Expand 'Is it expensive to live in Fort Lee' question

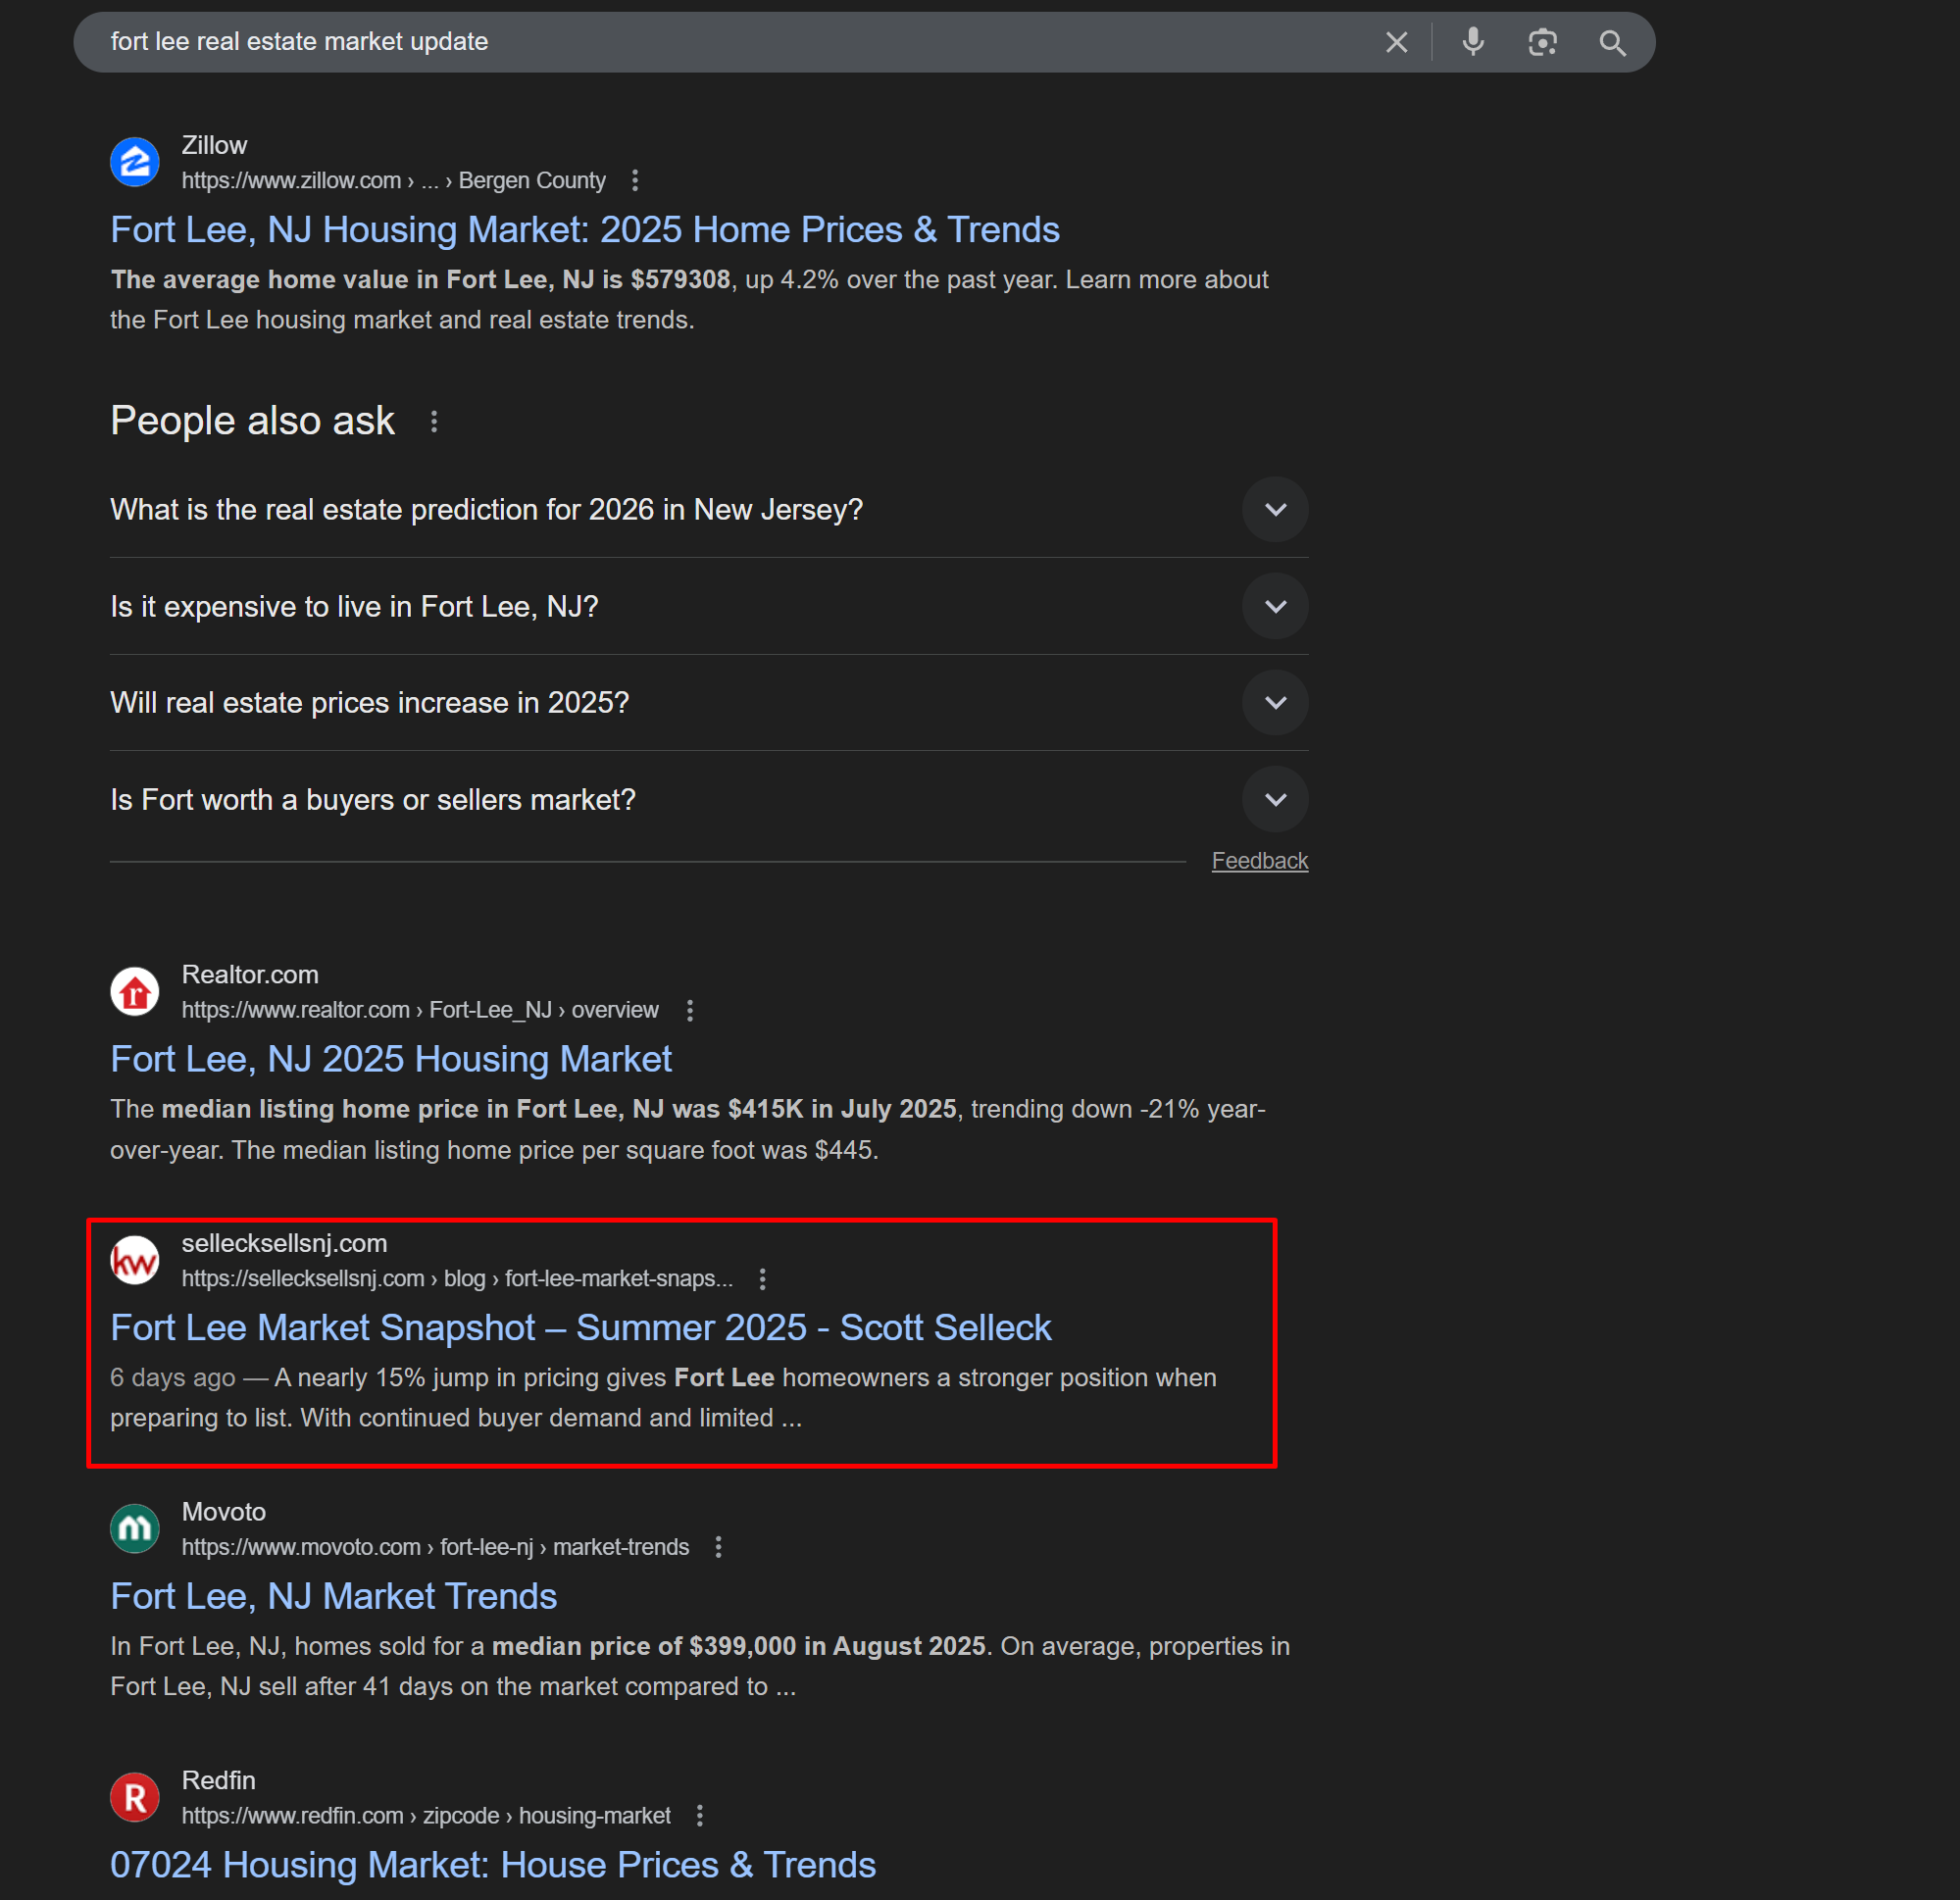pos(1275,606)
